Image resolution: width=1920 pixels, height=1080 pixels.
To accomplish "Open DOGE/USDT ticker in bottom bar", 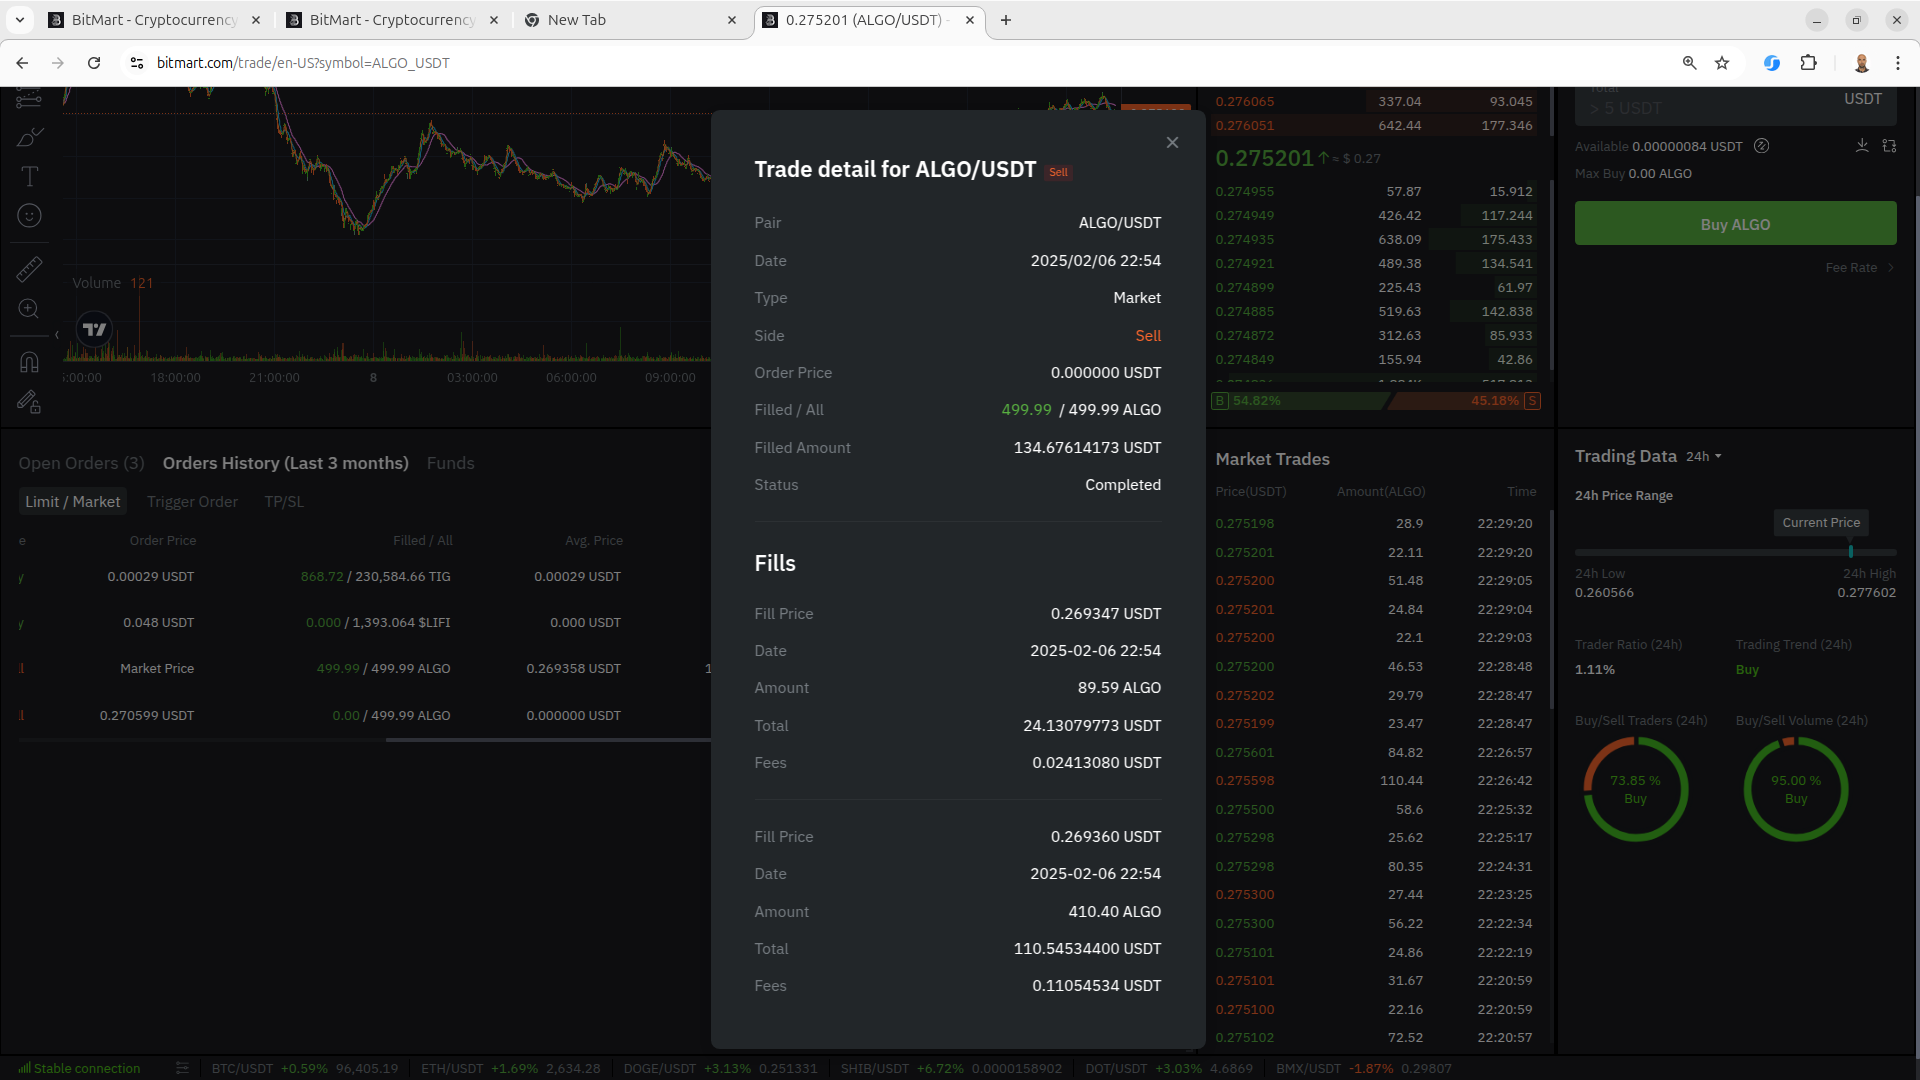I will click(x=720, y=1068).
